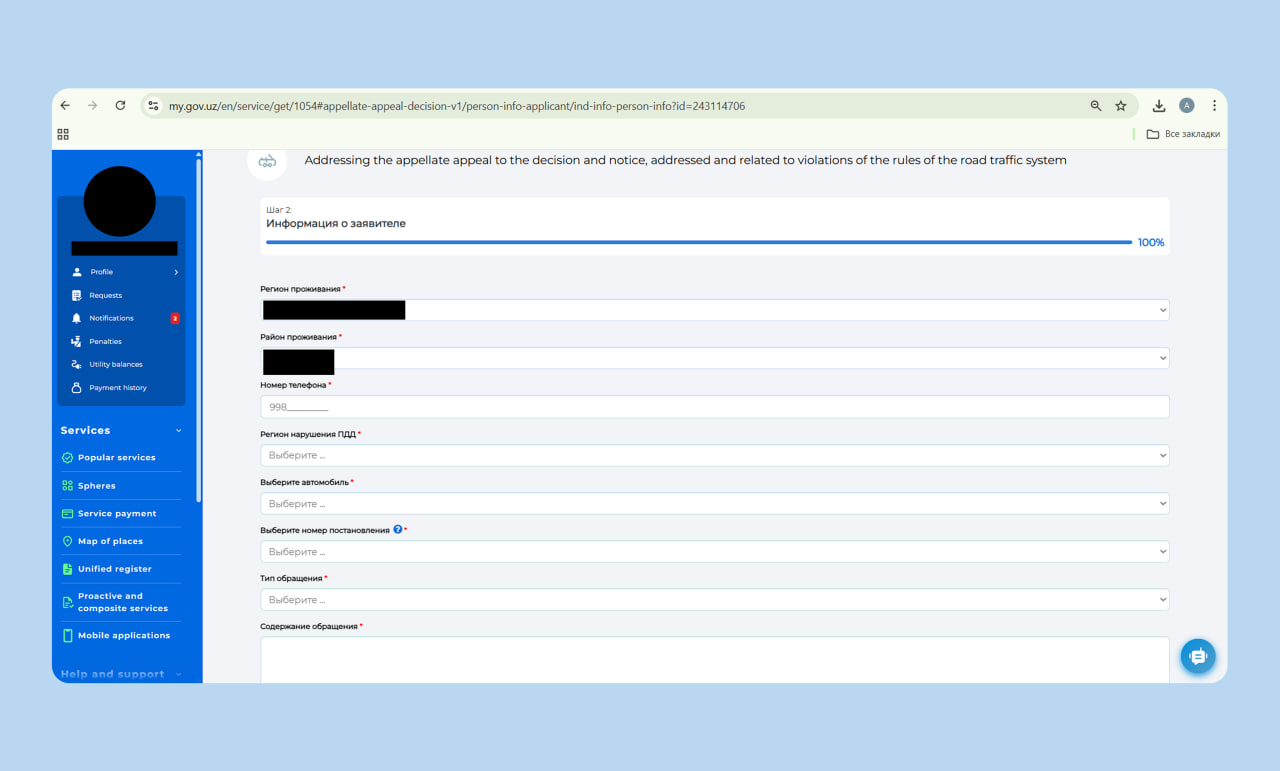1280x771 pixels.
Task: Open the Регион нарушения ПДД dropdown
Action: tap(714, 456)
